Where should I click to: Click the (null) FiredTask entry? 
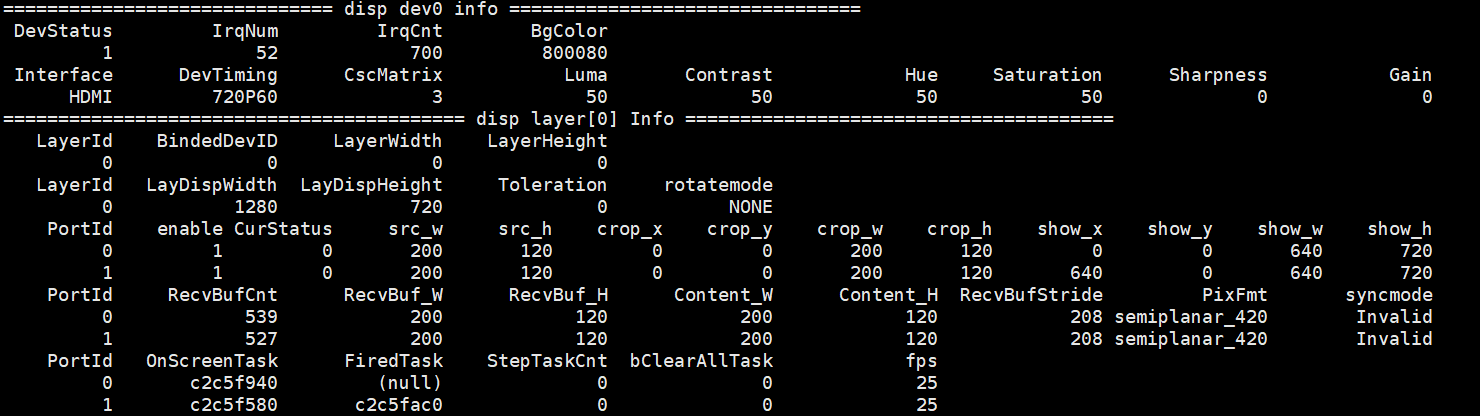coord(409,383)
